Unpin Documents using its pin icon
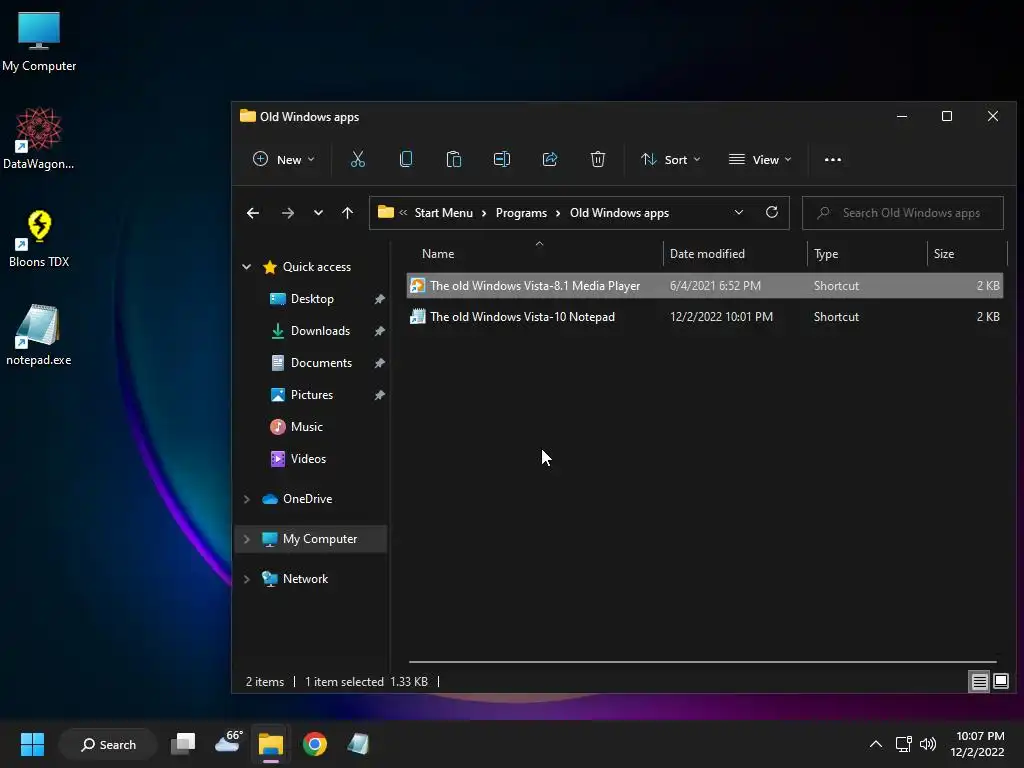Viewport: 1024px width, 768px height. click(379, 363)
